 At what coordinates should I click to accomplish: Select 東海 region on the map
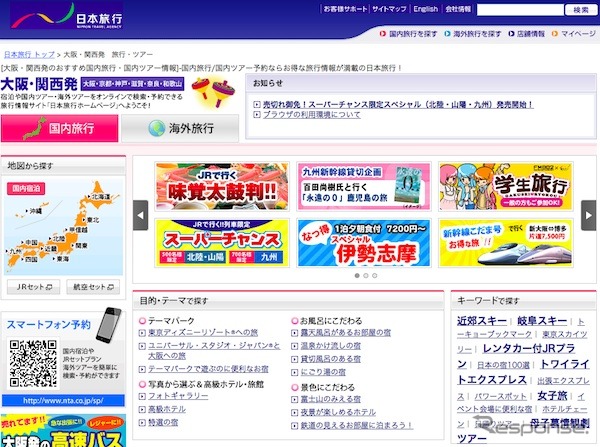point(63,259)
